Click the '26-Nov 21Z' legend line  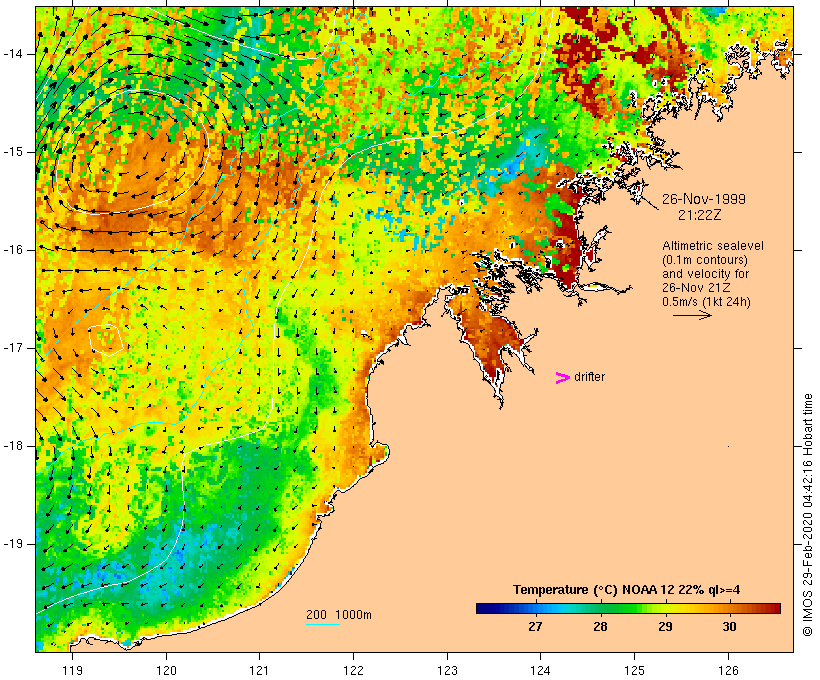pos(697,288)
